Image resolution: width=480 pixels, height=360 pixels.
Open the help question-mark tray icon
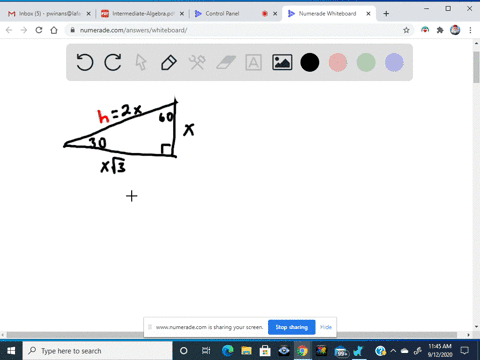[380, 351]
